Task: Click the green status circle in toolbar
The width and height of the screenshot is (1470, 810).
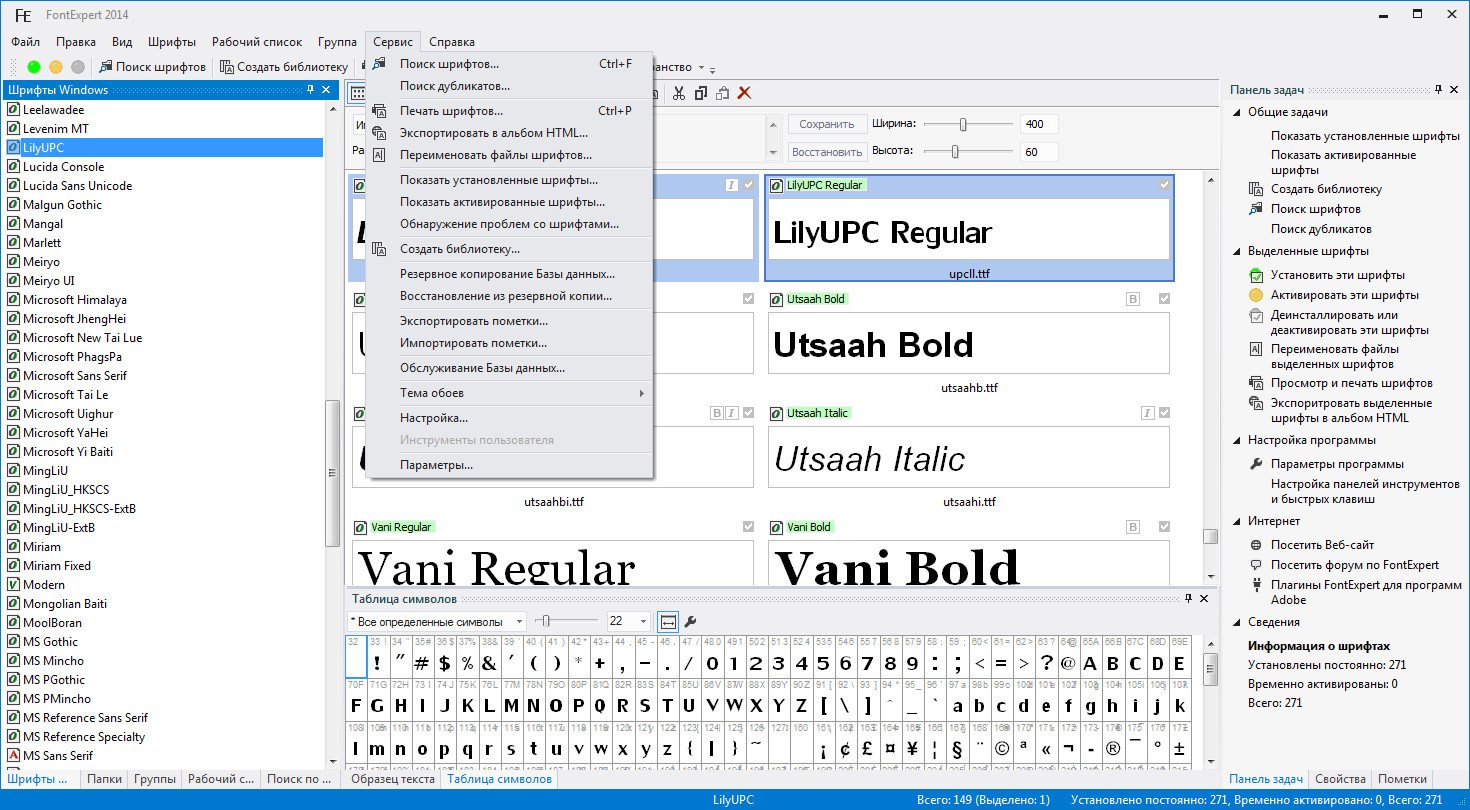Action: click(x=34, y=67)
